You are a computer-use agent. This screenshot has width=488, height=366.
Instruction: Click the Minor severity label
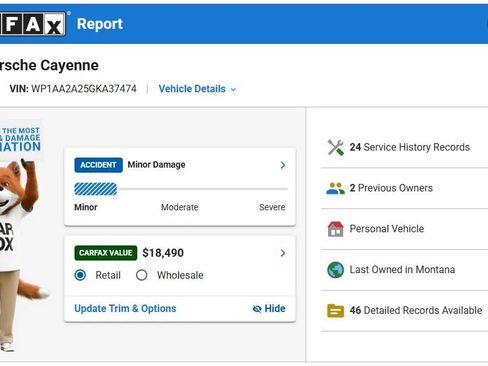pos(86,207)
